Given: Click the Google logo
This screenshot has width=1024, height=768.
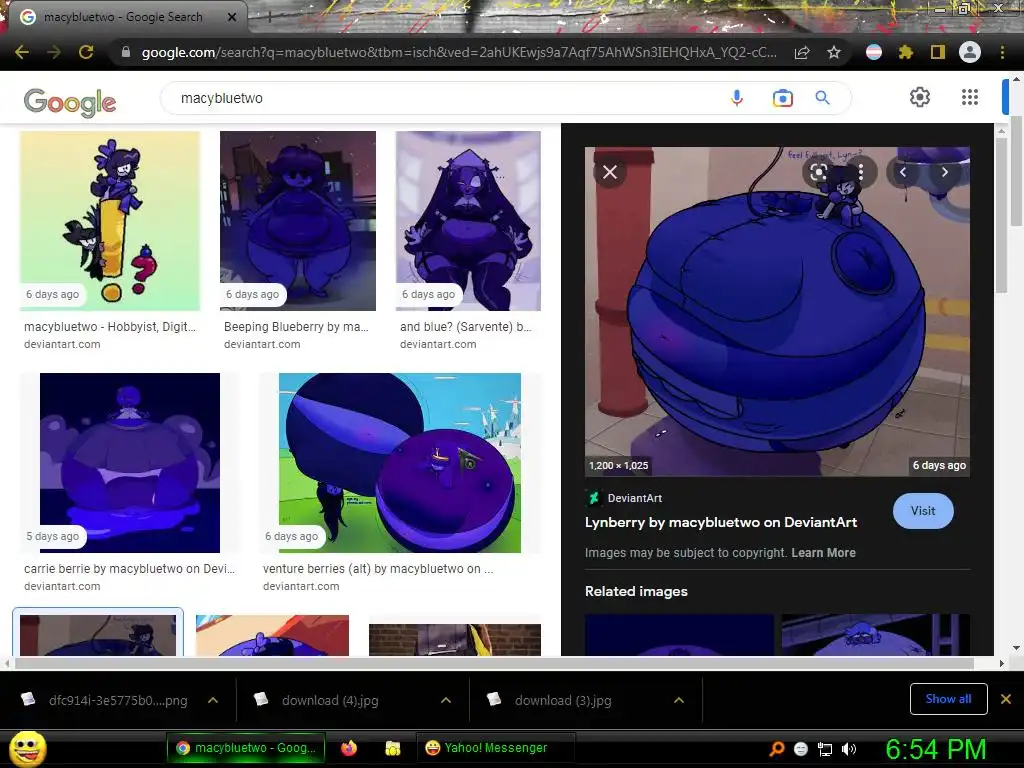Looking at the screenshot, I should [70, 102].
